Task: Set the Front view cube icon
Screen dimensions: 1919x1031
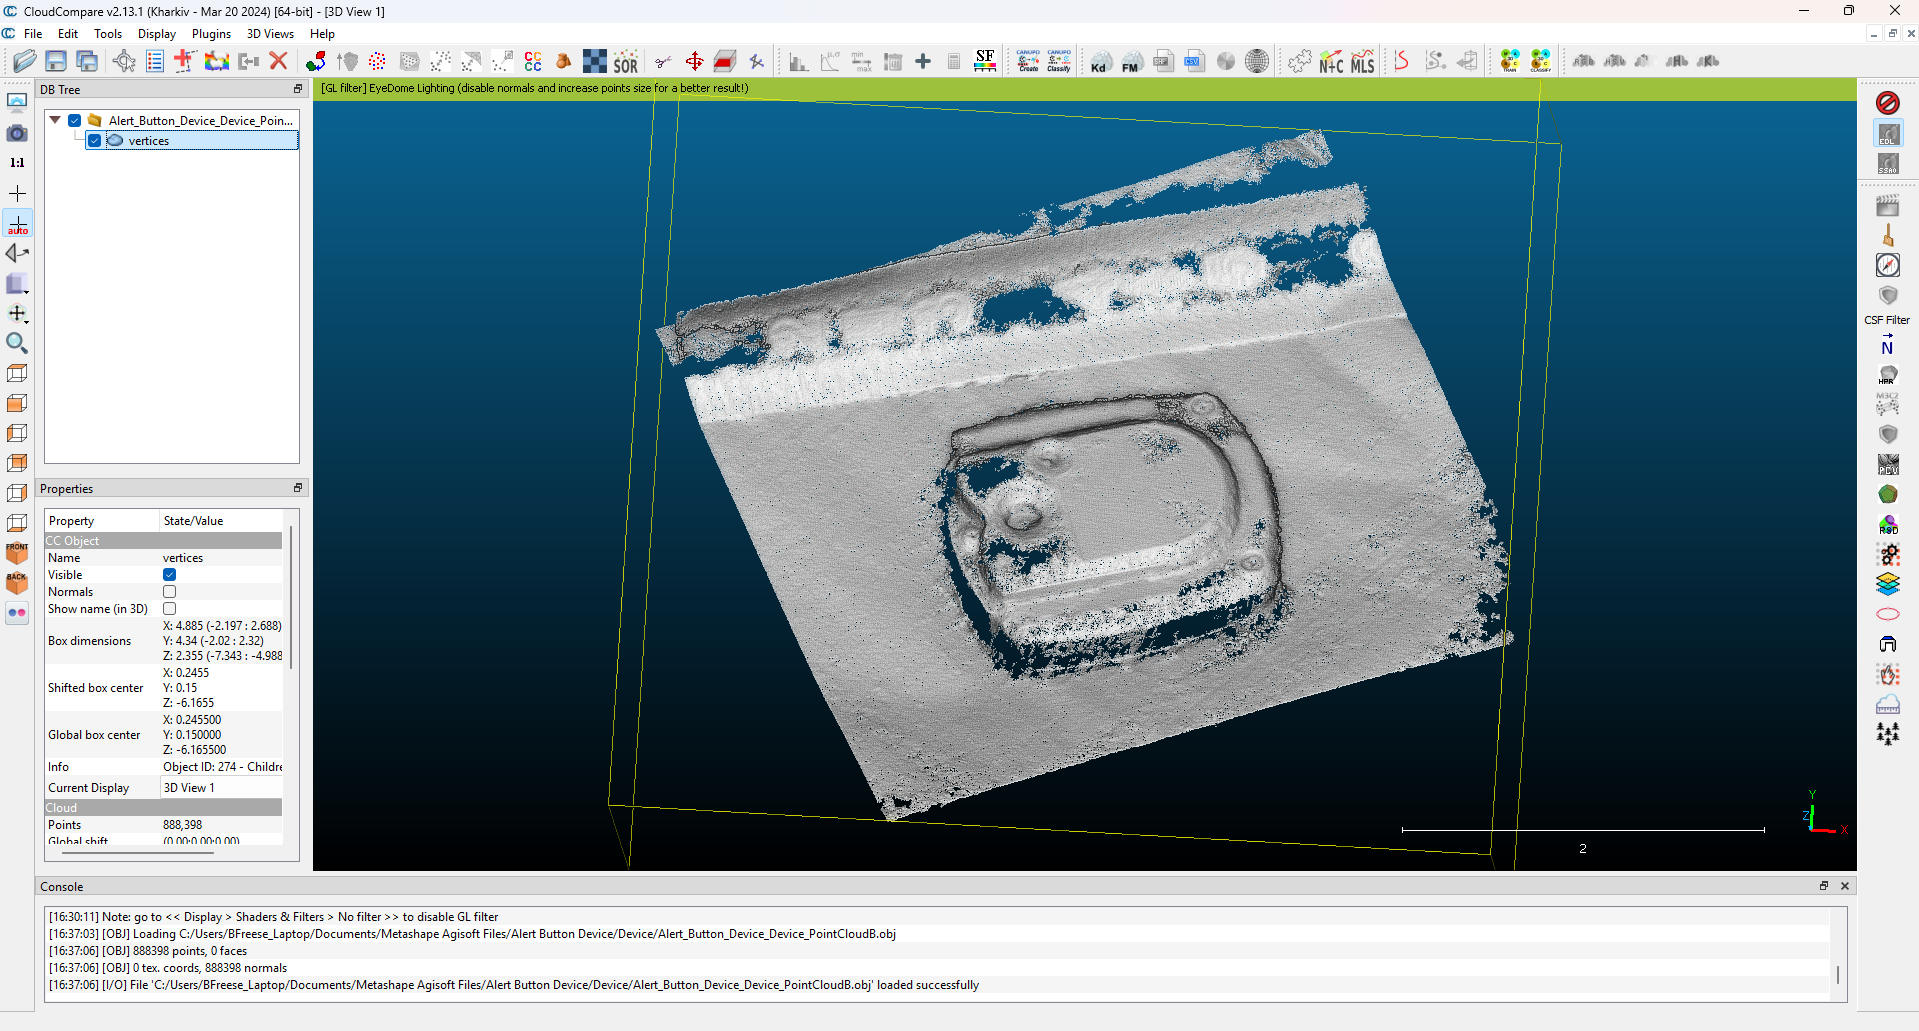Action: [x=17, y=553]
